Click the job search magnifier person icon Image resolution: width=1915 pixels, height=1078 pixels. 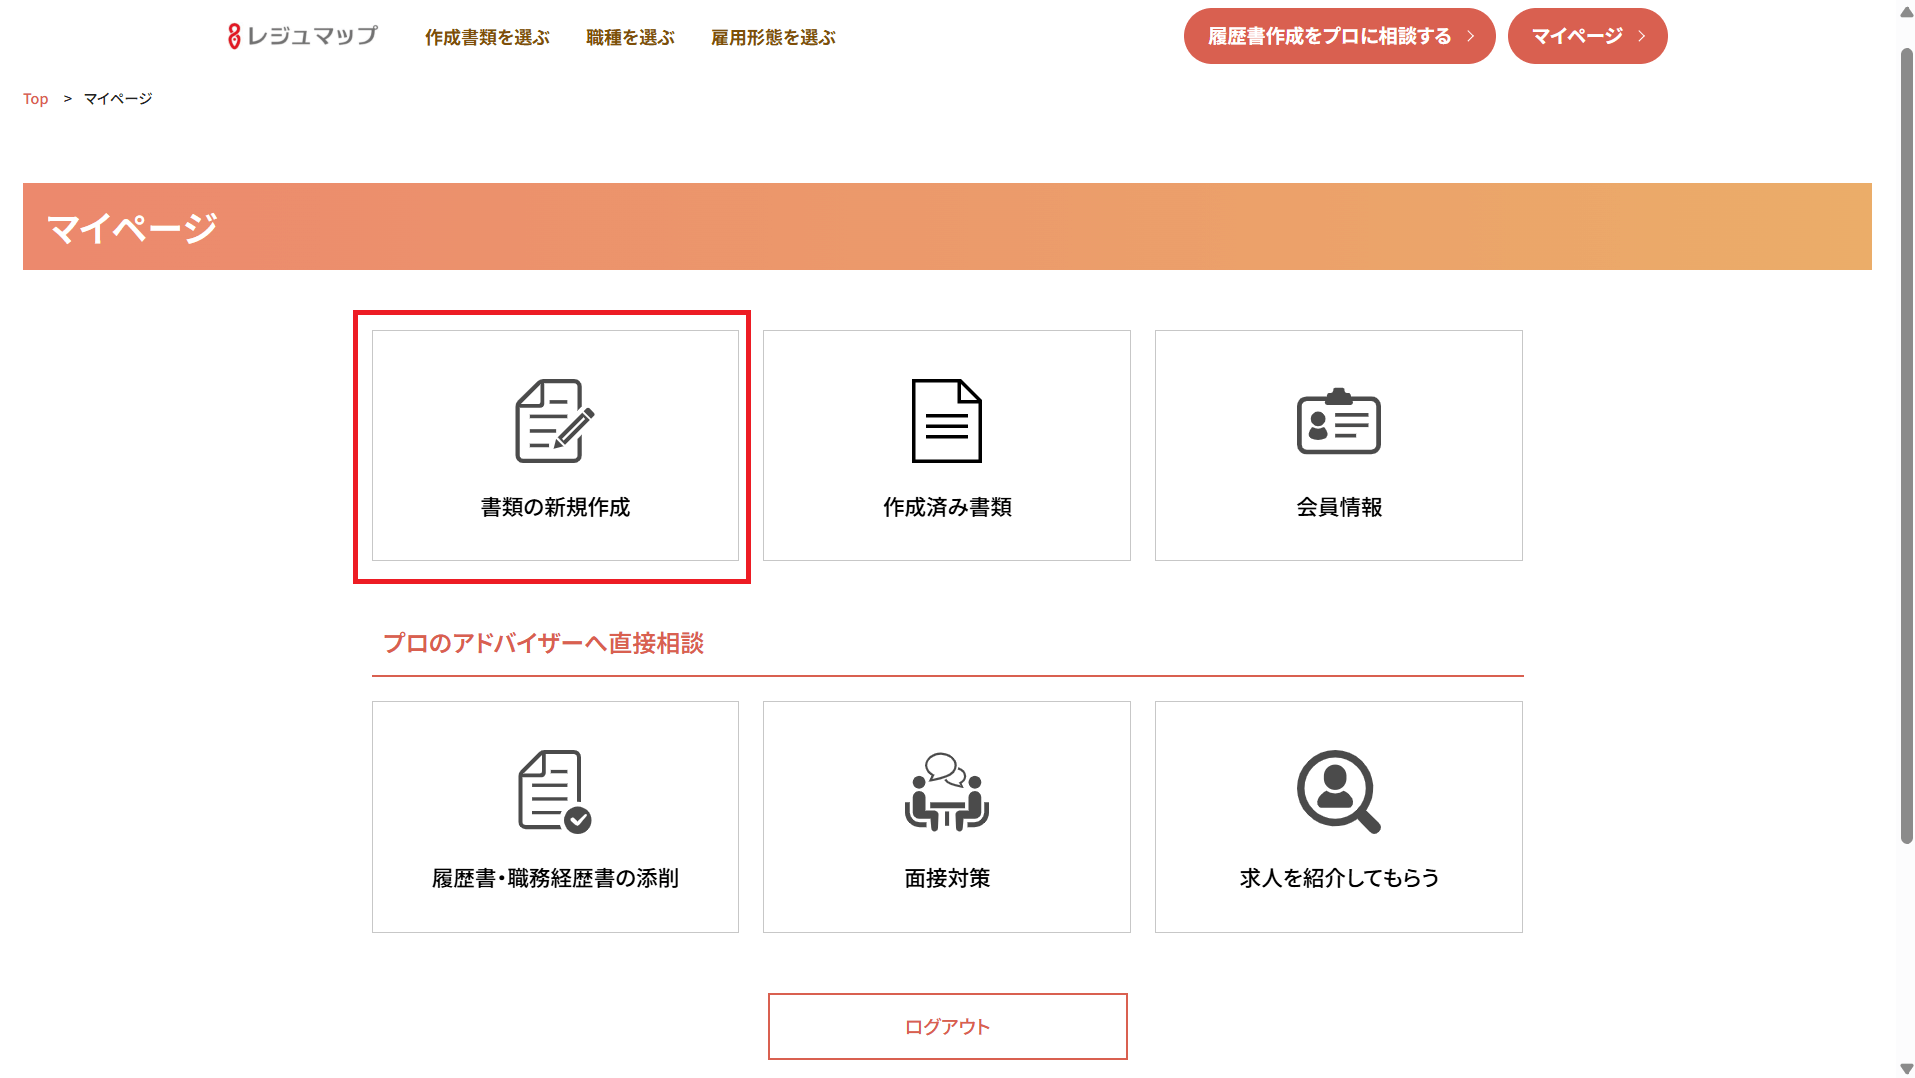(x=1338, y=791)
